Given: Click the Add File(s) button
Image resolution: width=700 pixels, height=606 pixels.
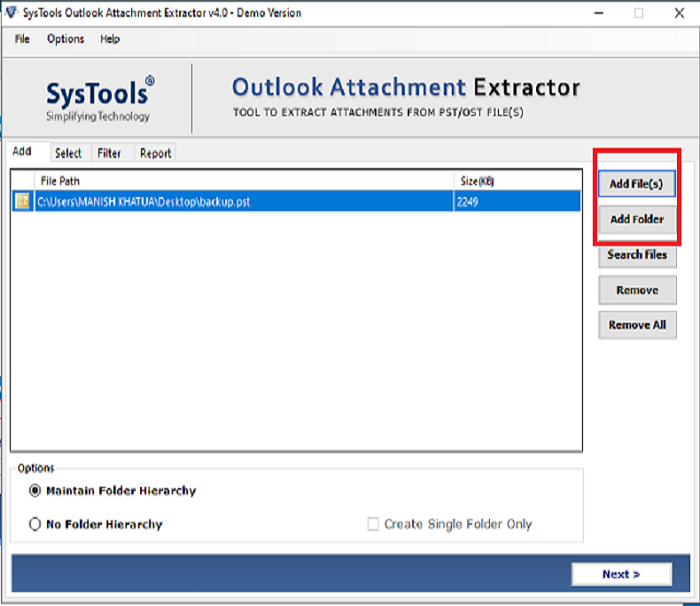Looking at the screenshot, I should click(x=637, y=184).
